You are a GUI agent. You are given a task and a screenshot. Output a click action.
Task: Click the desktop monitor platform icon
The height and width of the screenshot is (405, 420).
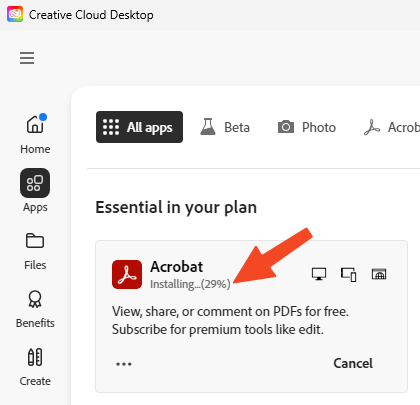(x=319, y=274)
